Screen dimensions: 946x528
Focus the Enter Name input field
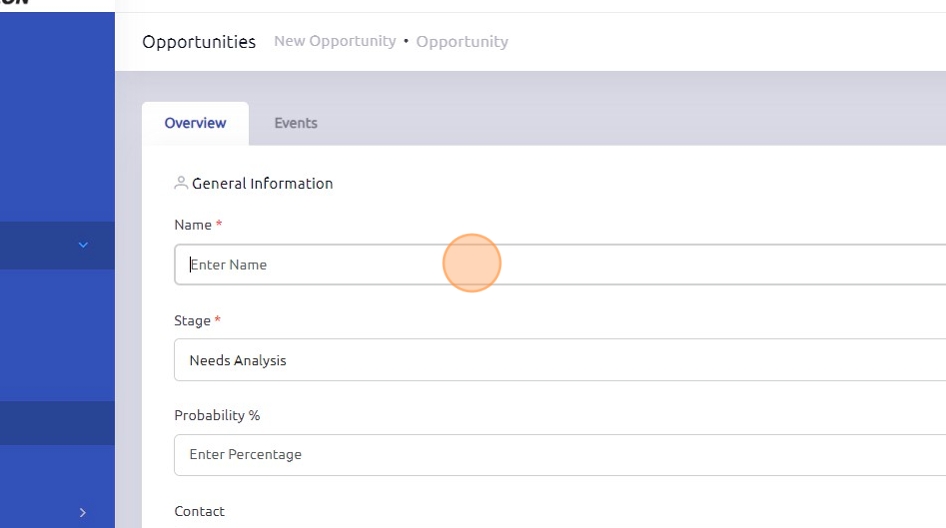560,265
